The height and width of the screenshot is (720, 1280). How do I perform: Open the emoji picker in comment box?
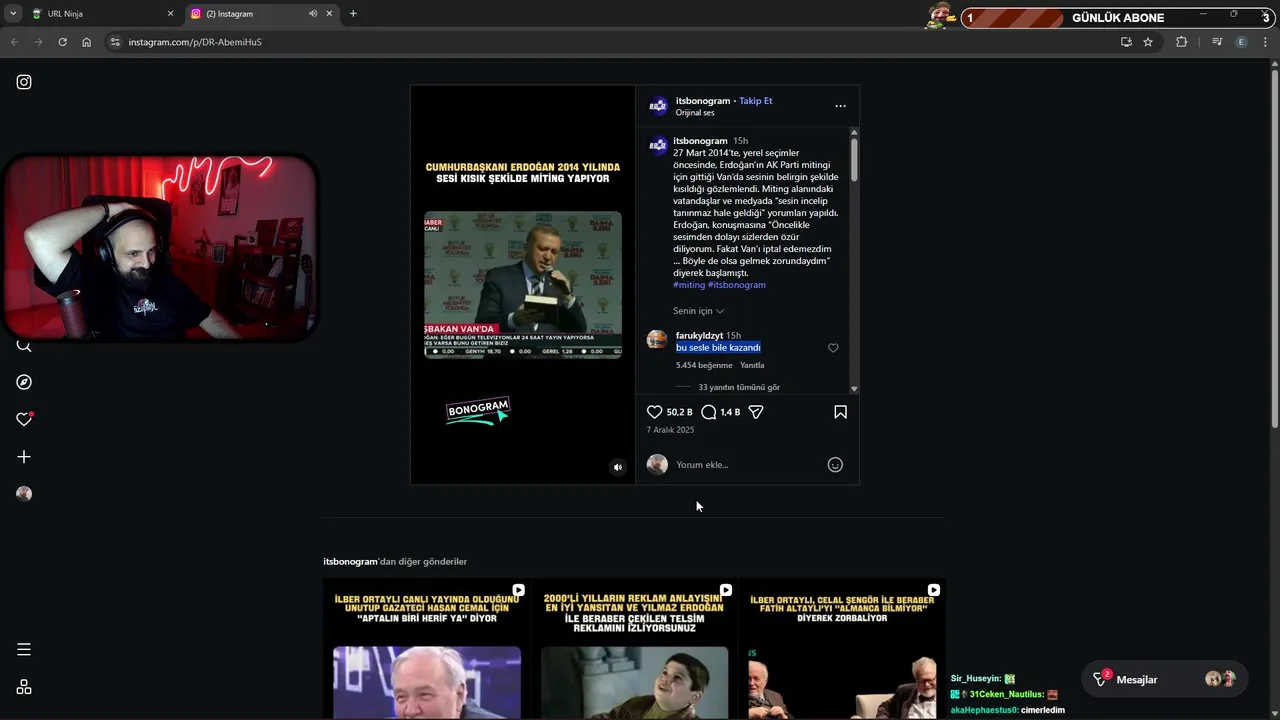click(x=835, y=465)
